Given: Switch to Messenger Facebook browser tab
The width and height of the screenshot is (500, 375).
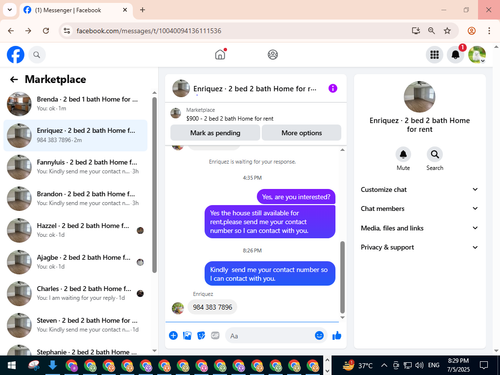Looking at the screenshot, I should [x=76, y=10].
